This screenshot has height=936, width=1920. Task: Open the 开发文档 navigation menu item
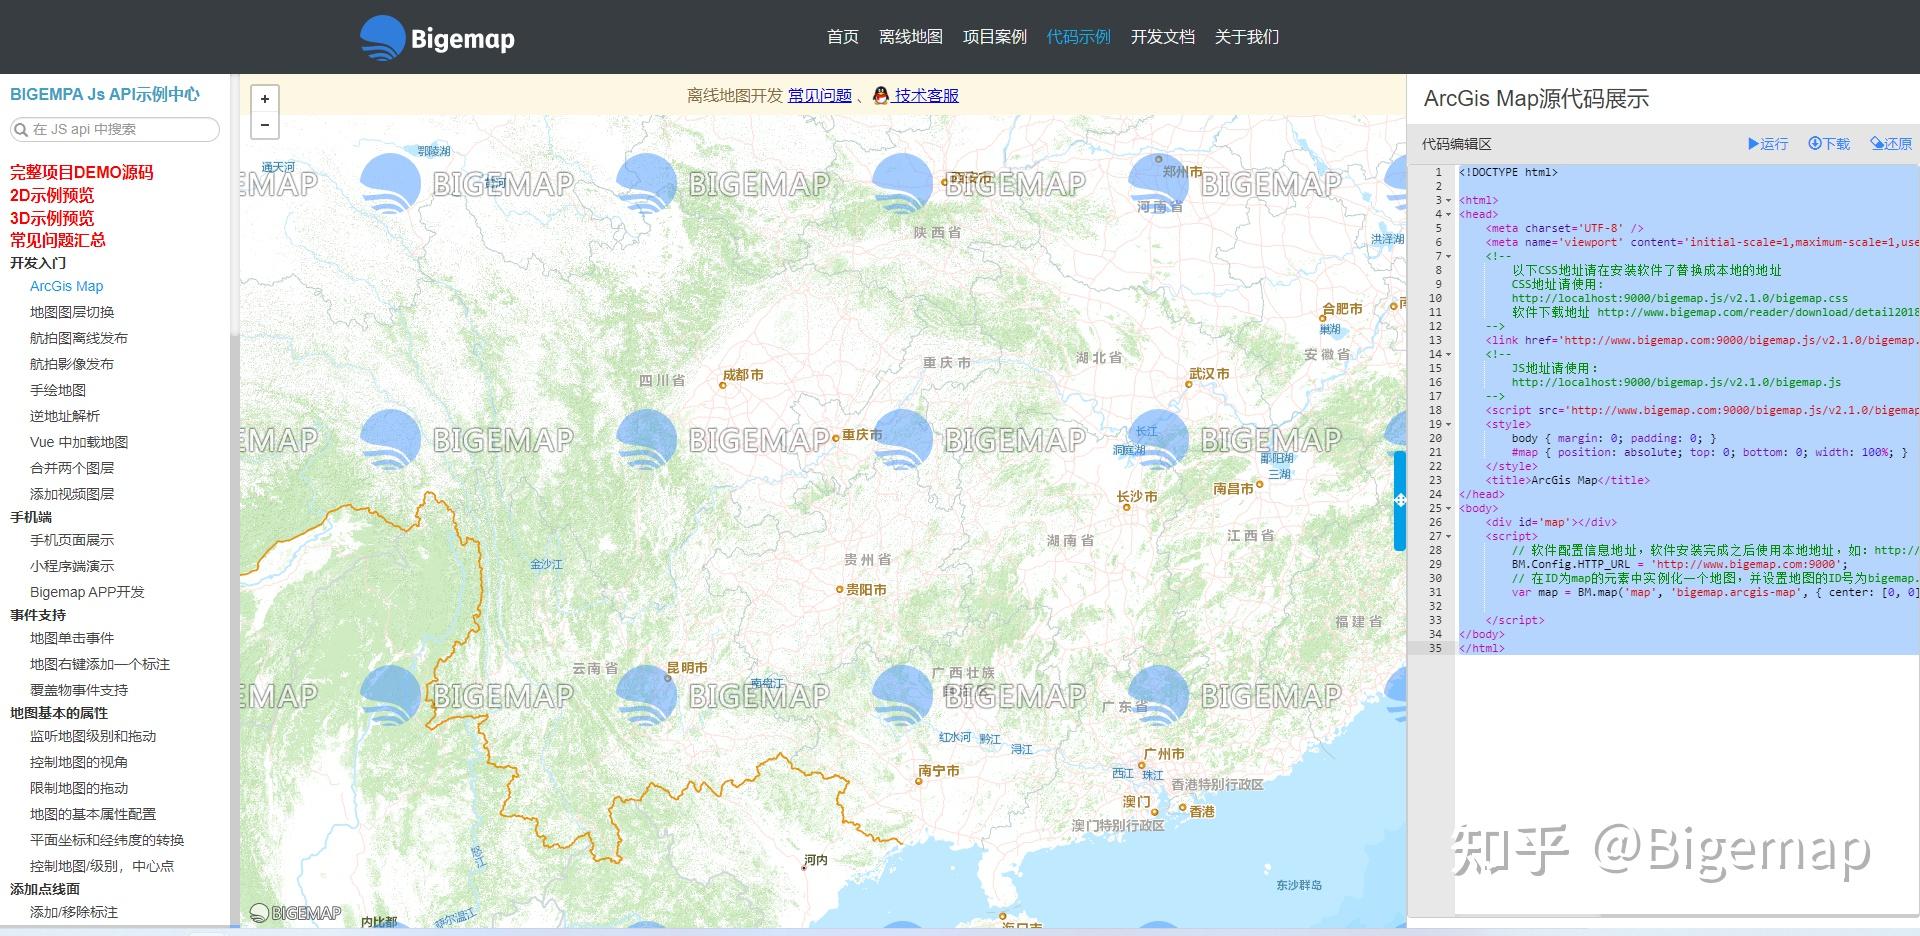1162,37
